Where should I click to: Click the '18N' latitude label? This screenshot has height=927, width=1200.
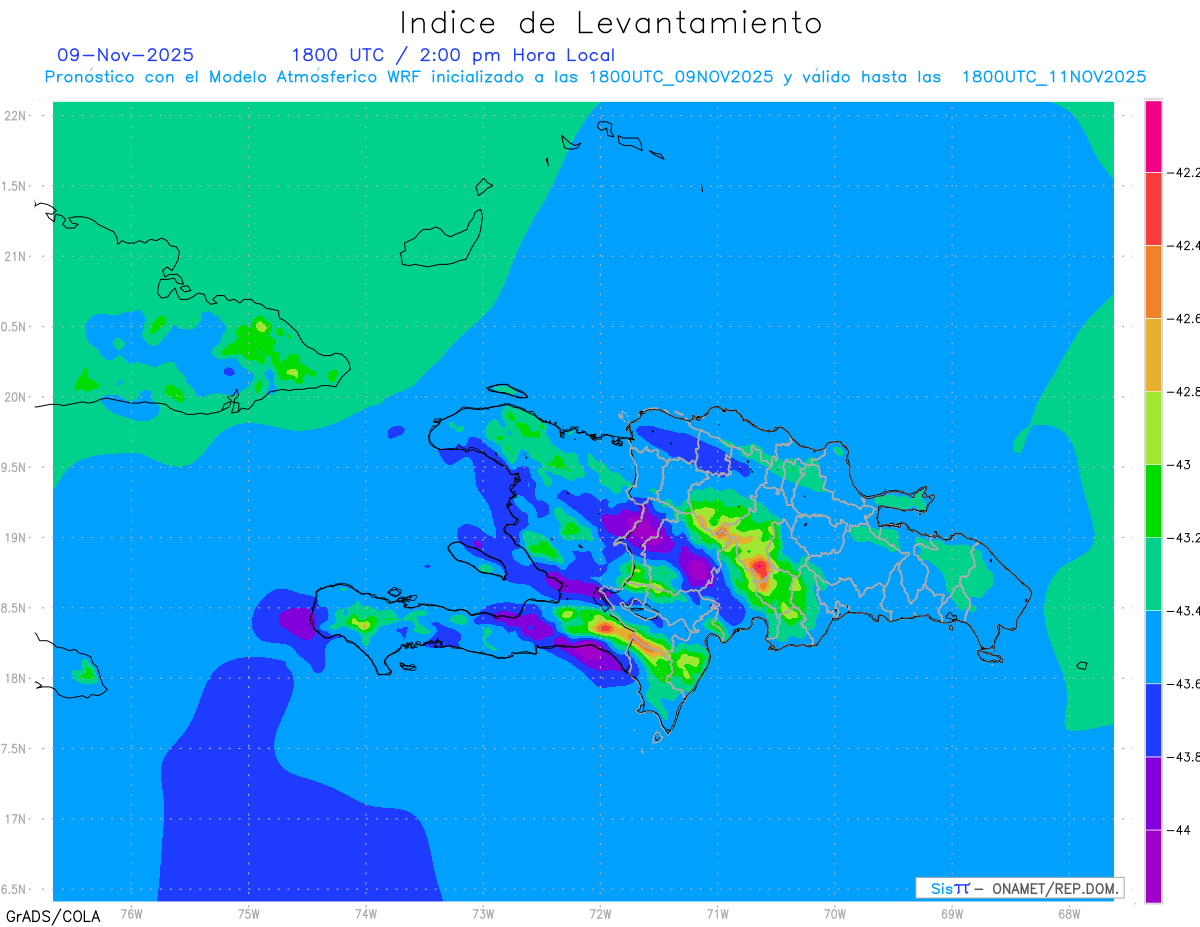(15, 678)
